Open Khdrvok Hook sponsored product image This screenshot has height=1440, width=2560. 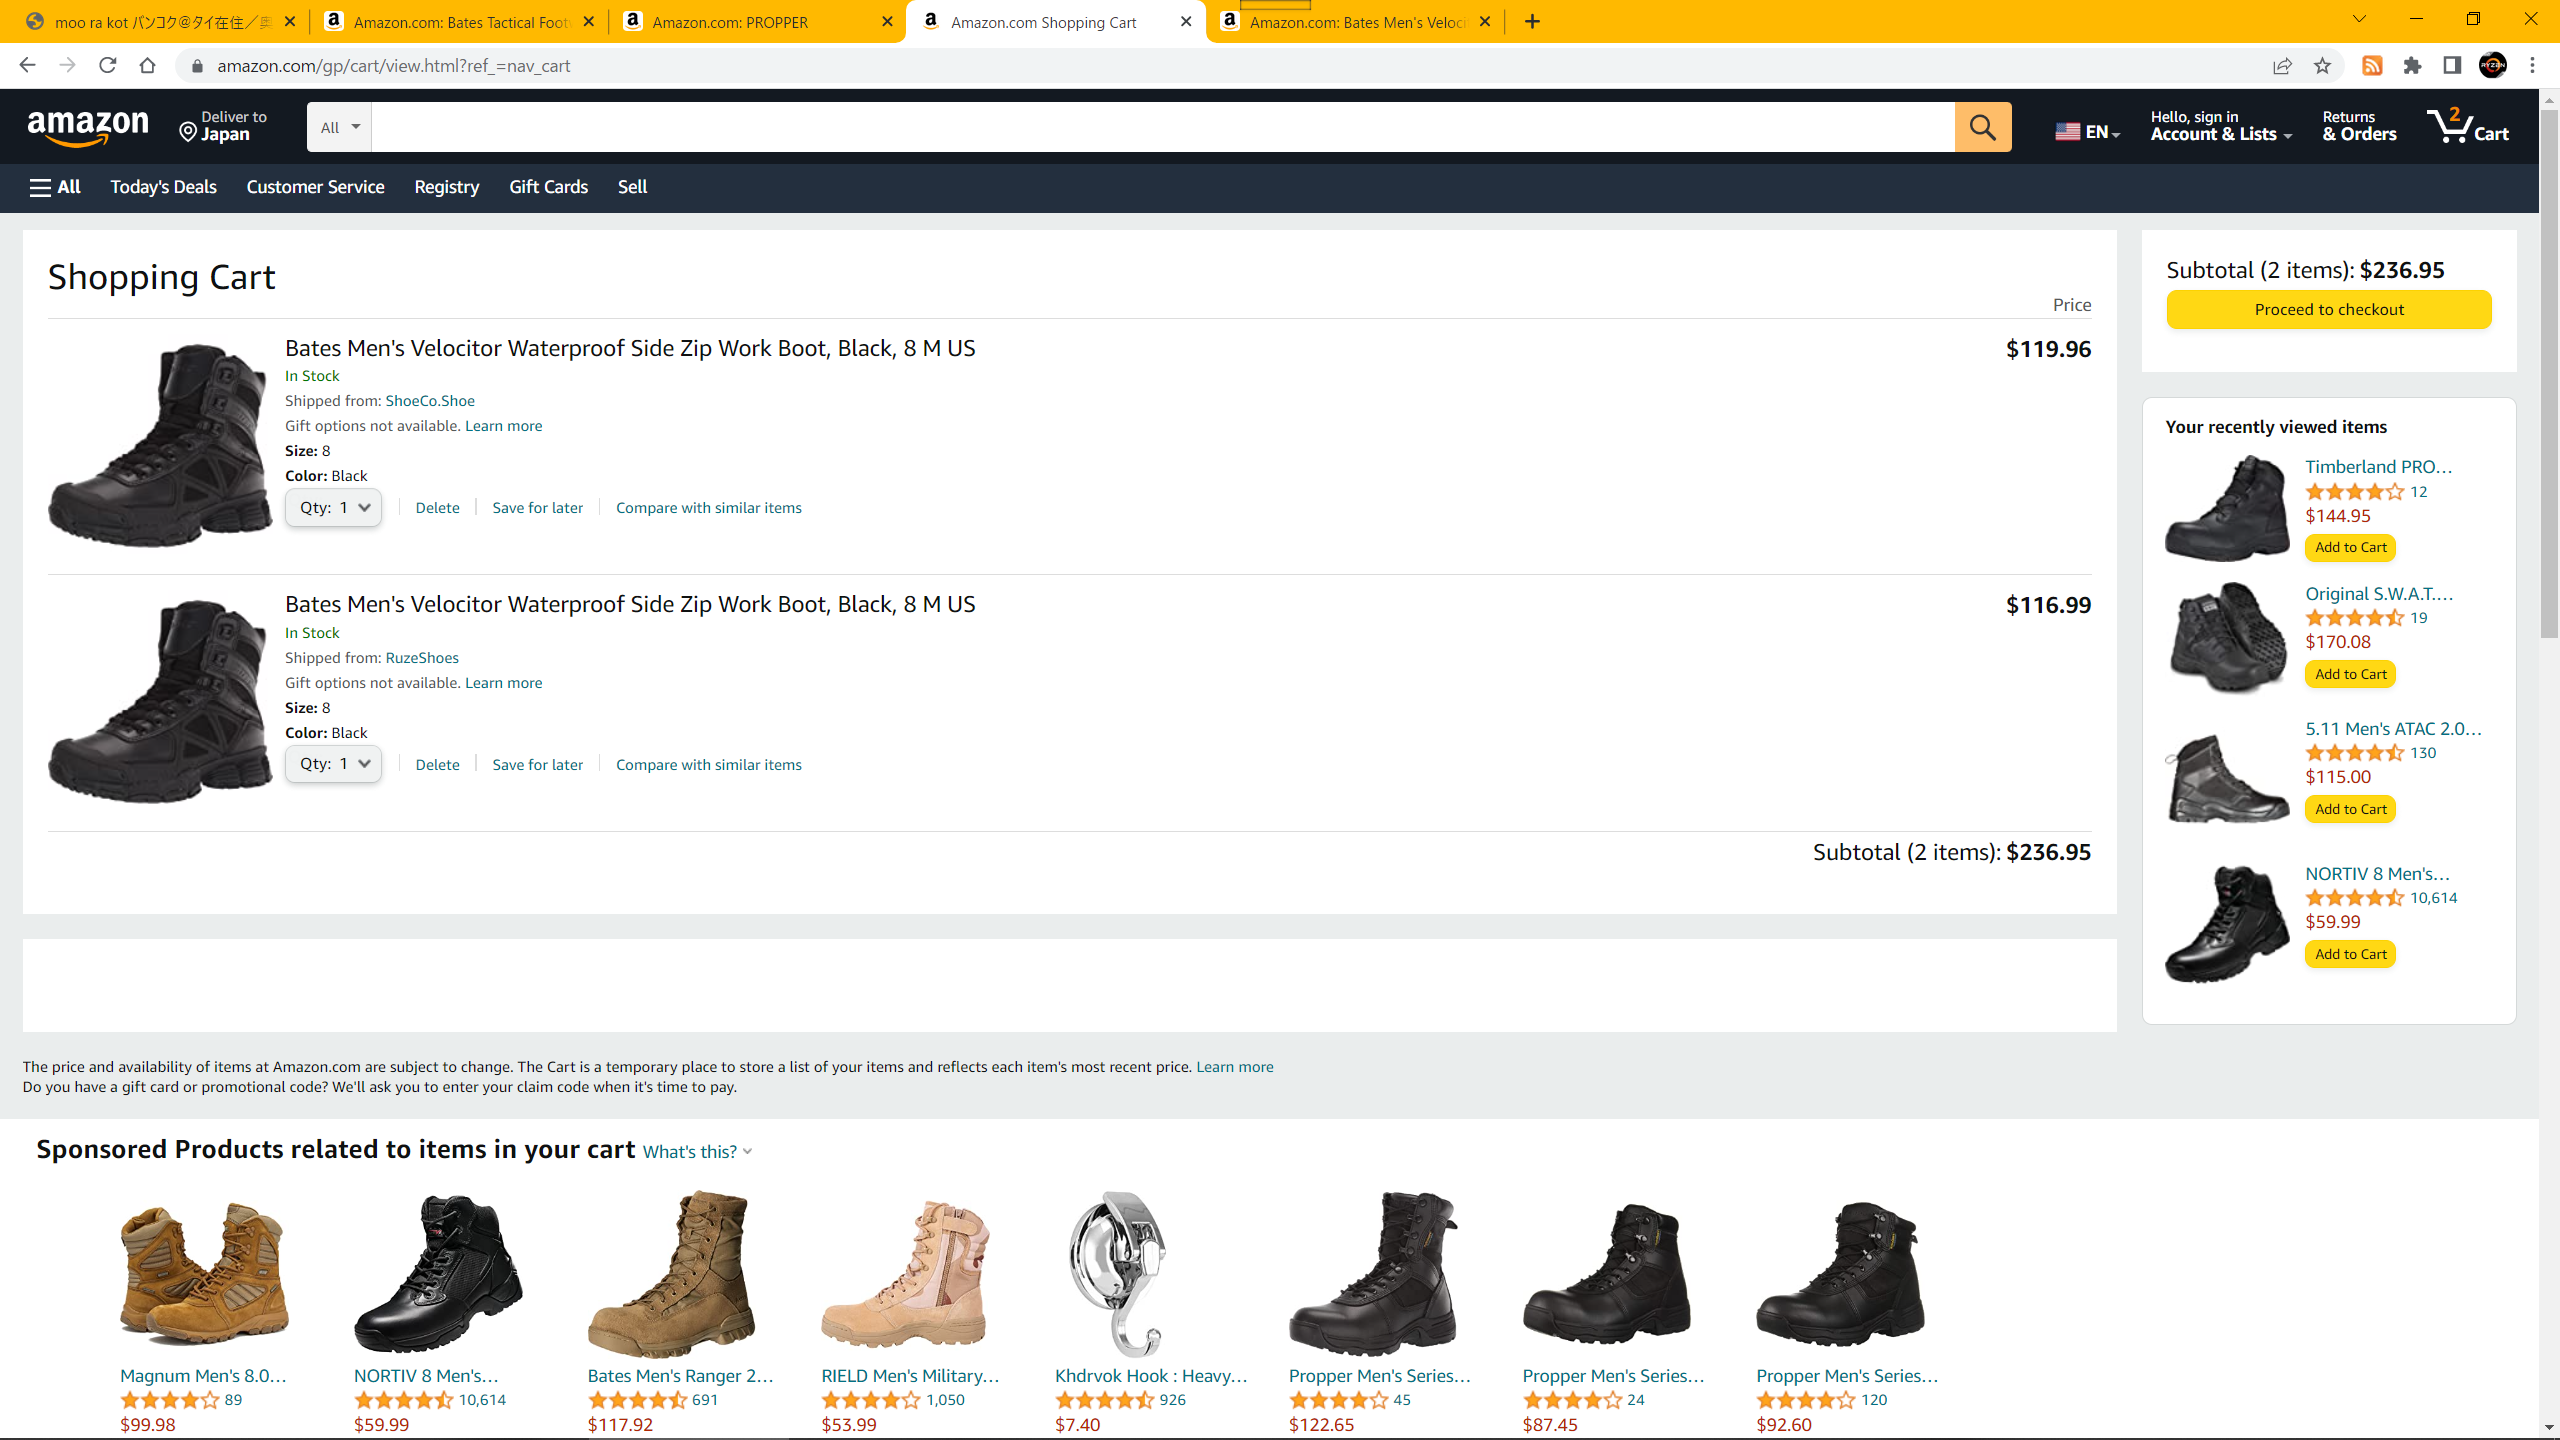pyautogui.click(x=1117, y=1273)
